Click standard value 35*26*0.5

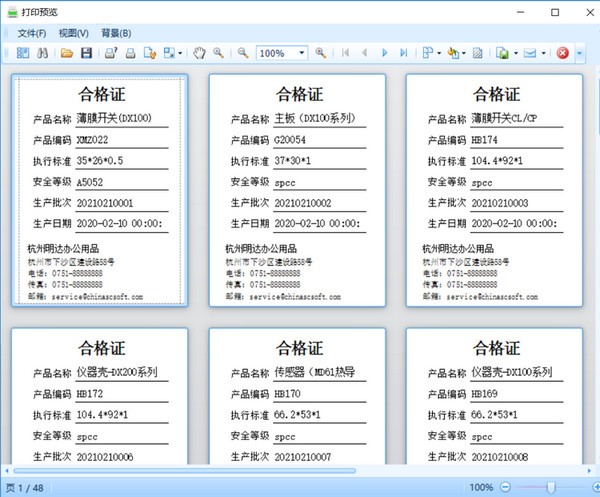click(100, 161)
